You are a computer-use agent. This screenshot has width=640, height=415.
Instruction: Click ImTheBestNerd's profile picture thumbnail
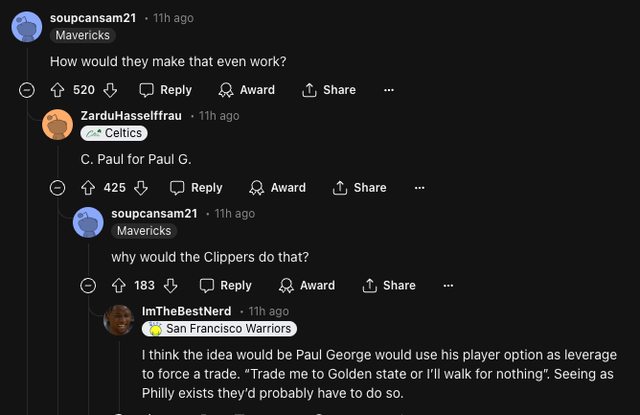click(119, 320)
